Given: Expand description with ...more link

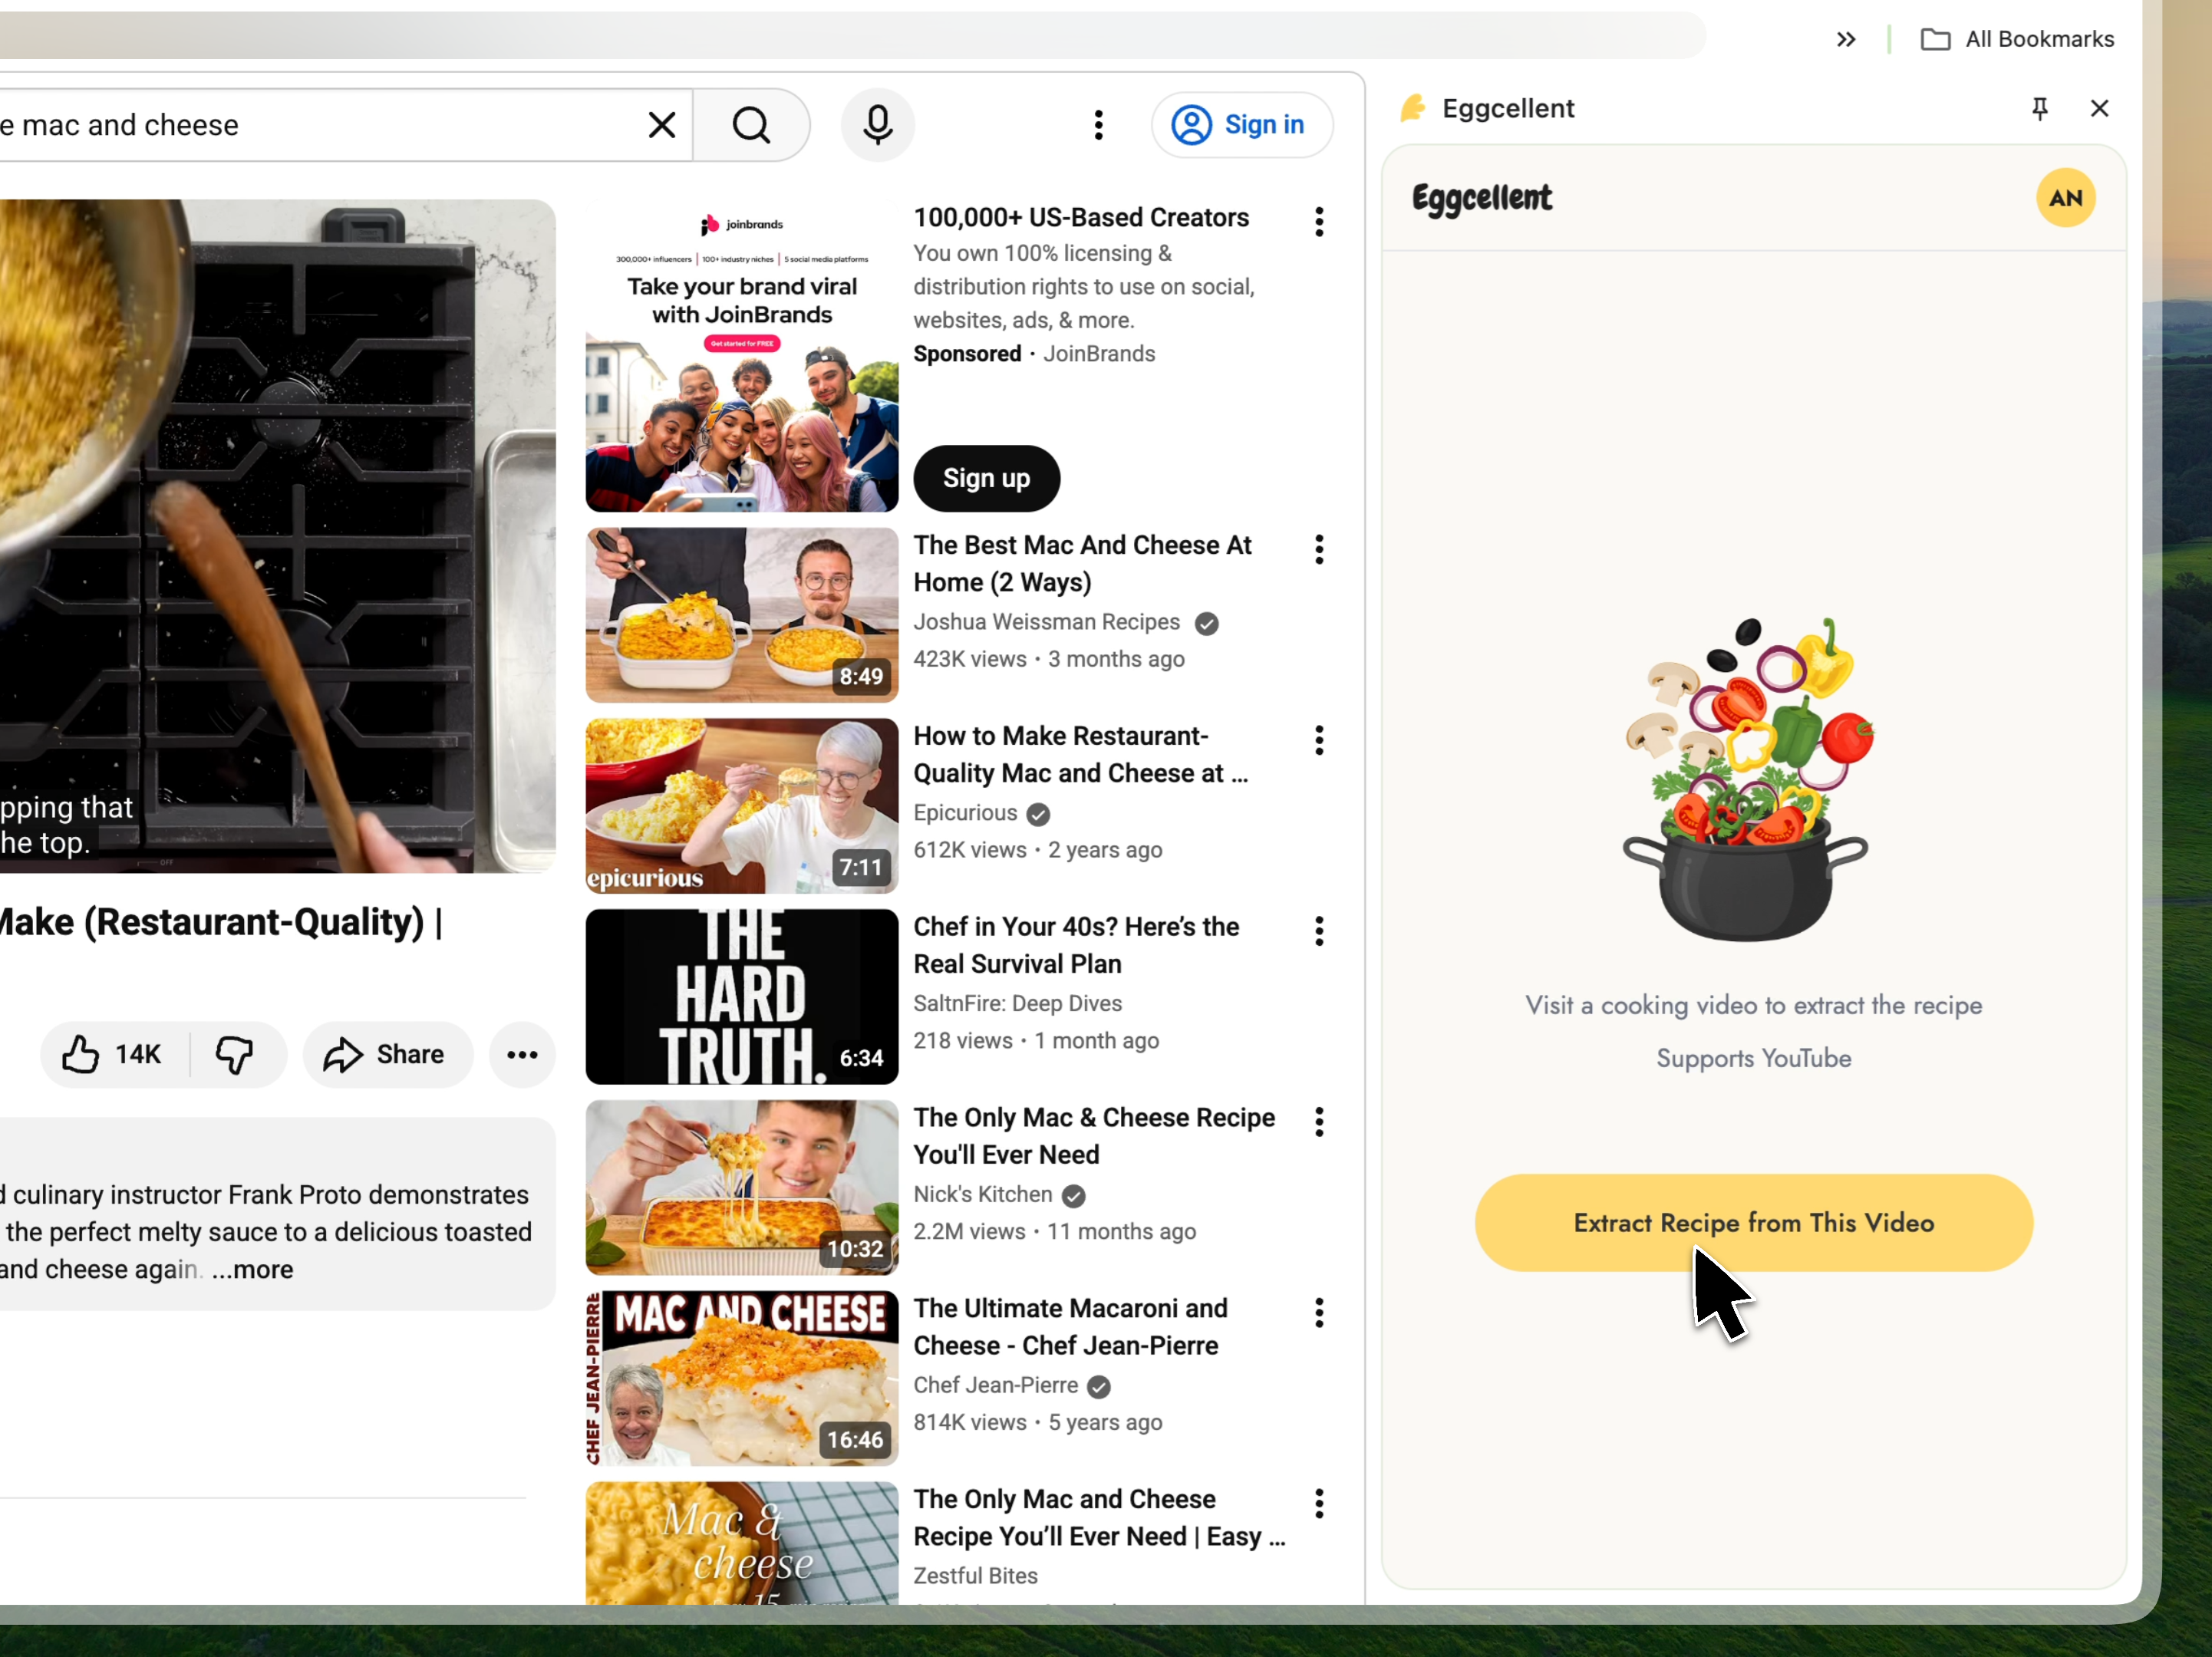Looking at the screenshot, I should pos(253,1269).
